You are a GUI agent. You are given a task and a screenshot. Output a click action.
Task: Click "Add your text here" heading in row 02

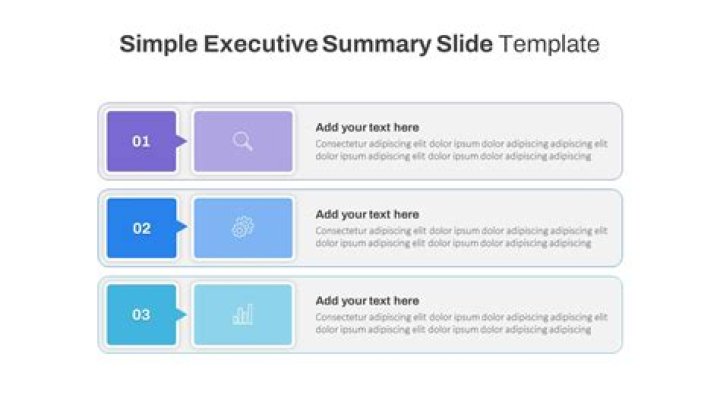pos(367,214)
